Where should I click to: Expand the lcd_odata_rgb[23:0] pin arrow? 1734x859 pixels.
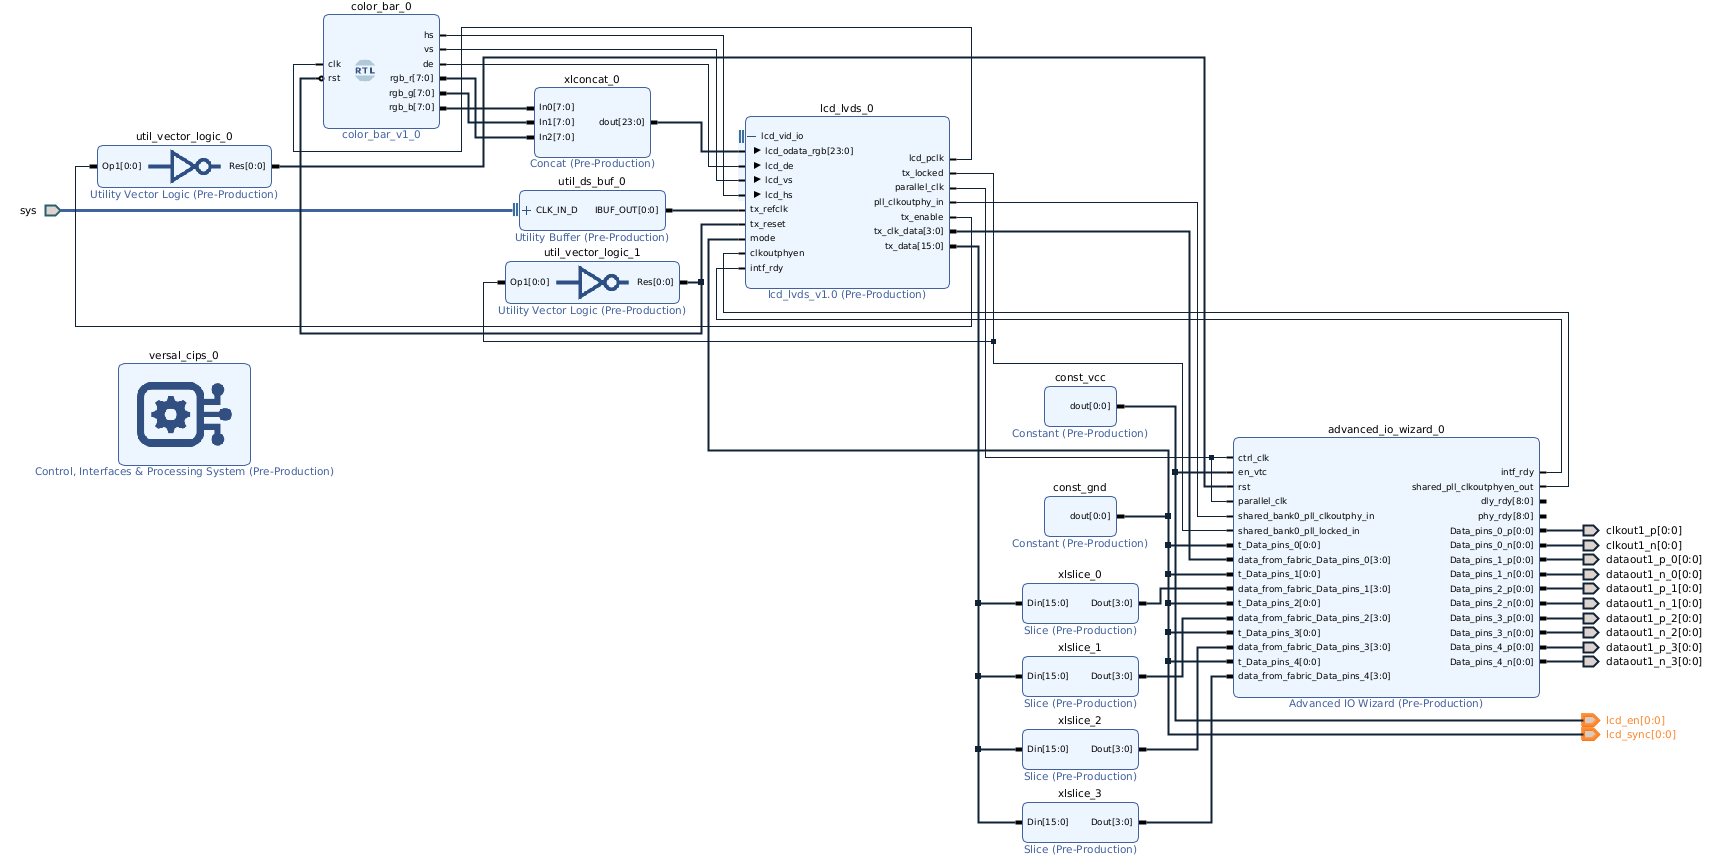pos(757,151)
